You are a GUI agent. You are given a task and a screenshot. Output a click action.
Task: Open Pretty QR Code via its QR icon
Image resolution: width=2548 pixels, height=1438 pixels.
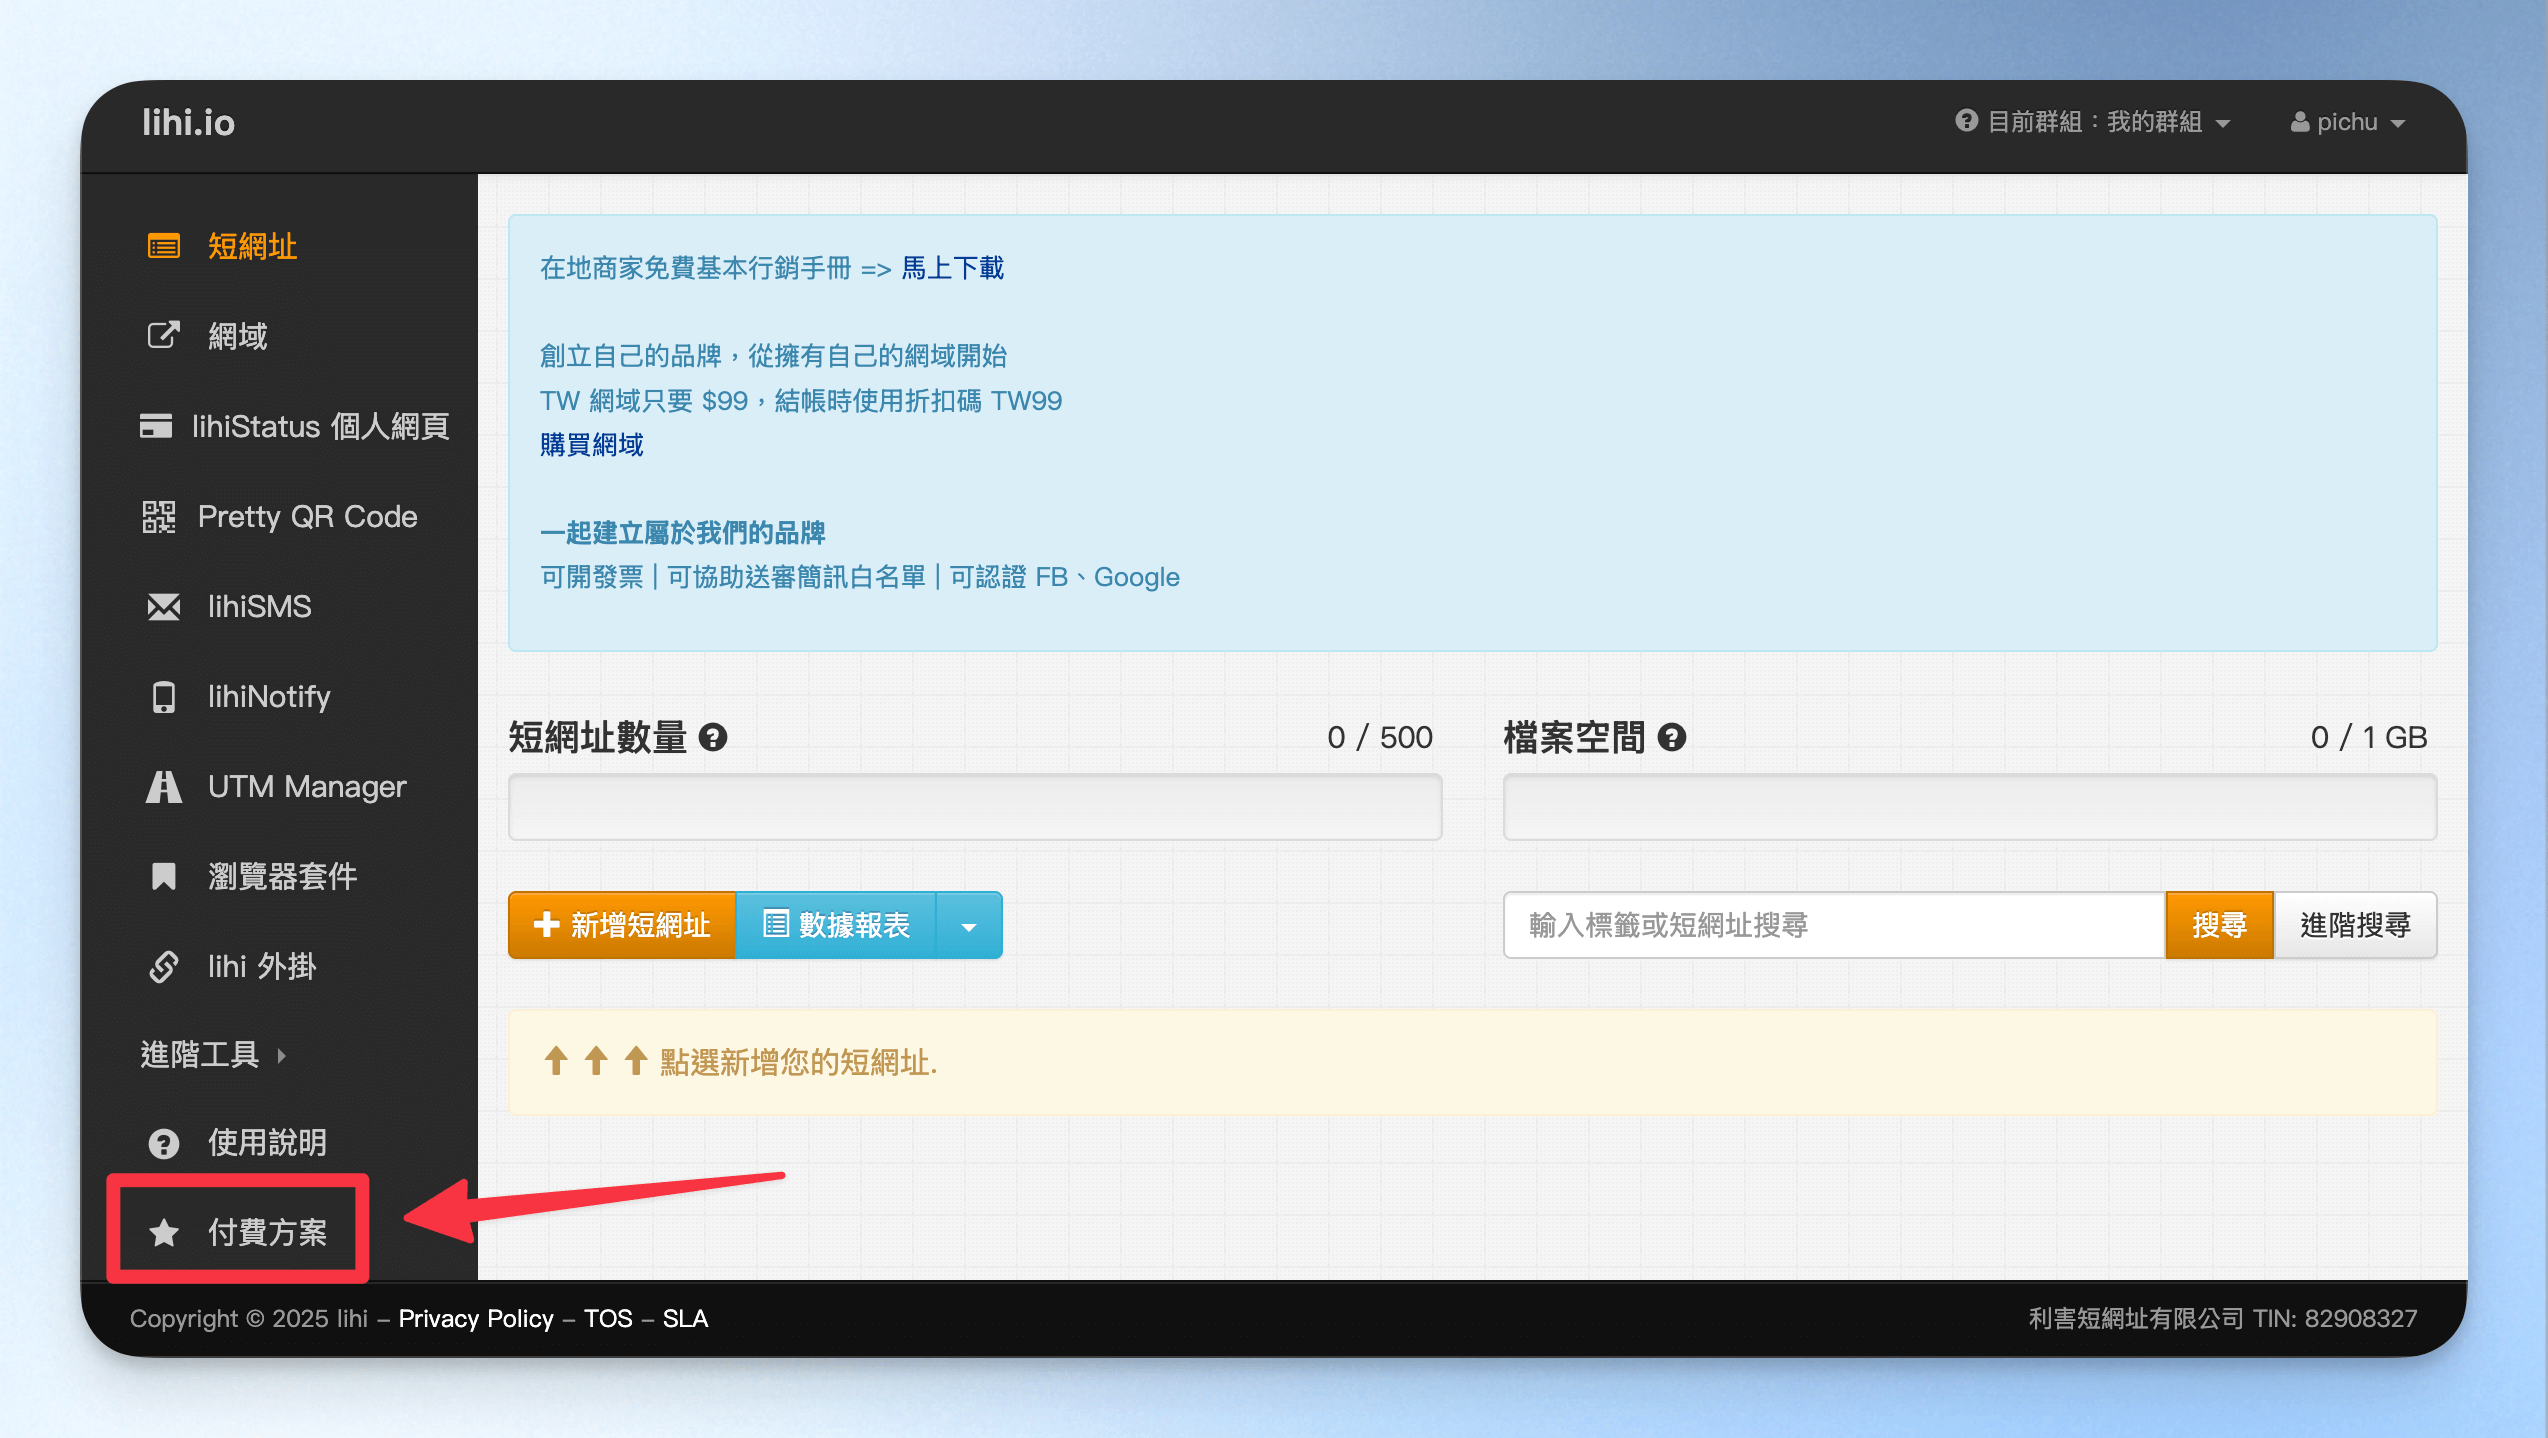click(x=158, y=517)
